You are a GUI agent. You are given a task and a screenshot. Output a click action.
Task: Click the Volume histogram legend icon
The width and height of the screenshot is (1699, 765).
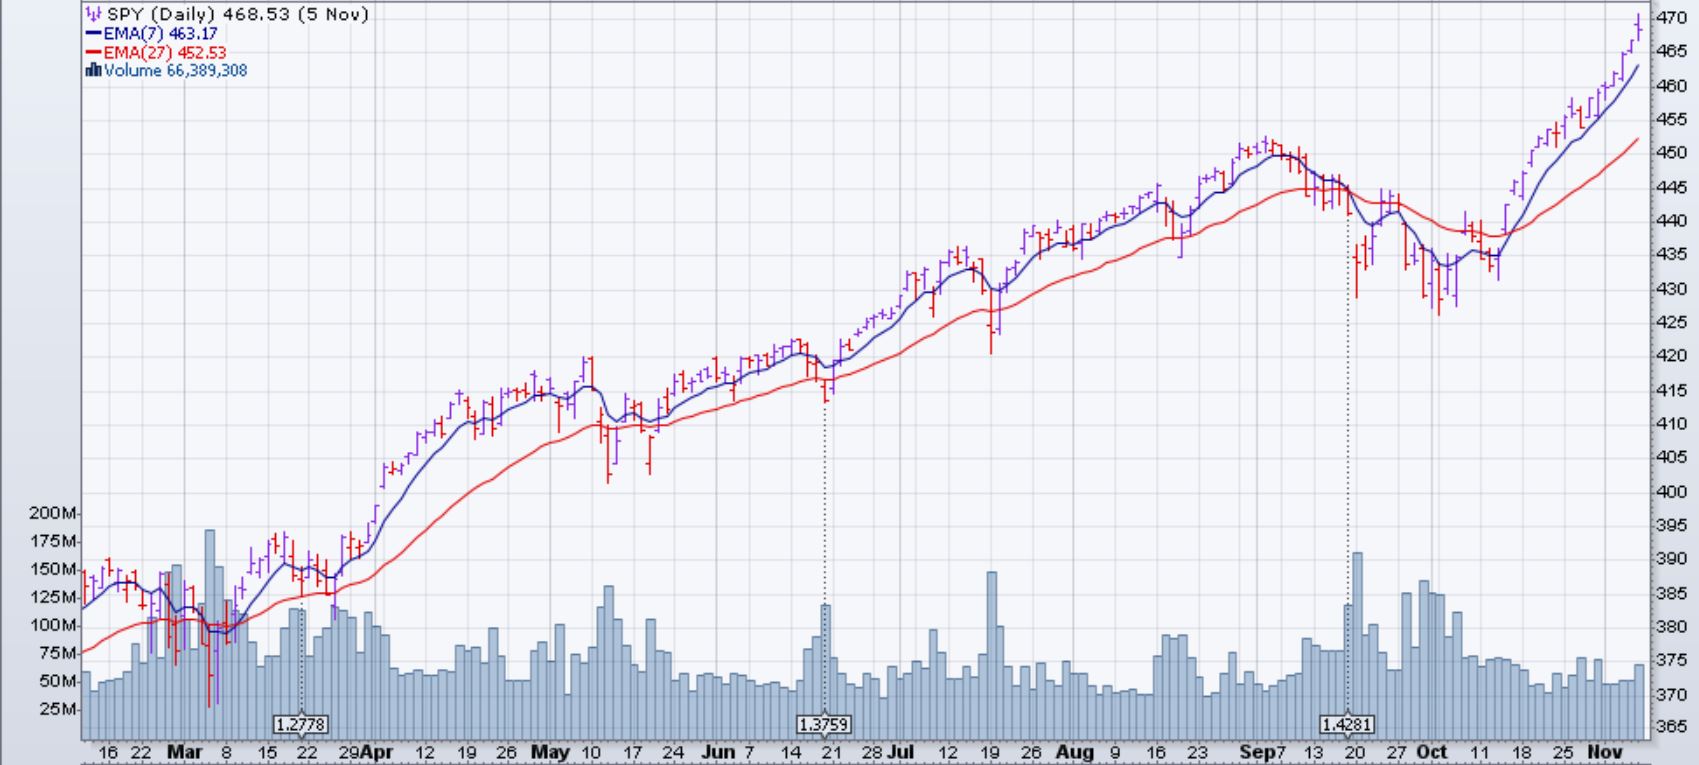pyautogui.click(x=94, y=71)
